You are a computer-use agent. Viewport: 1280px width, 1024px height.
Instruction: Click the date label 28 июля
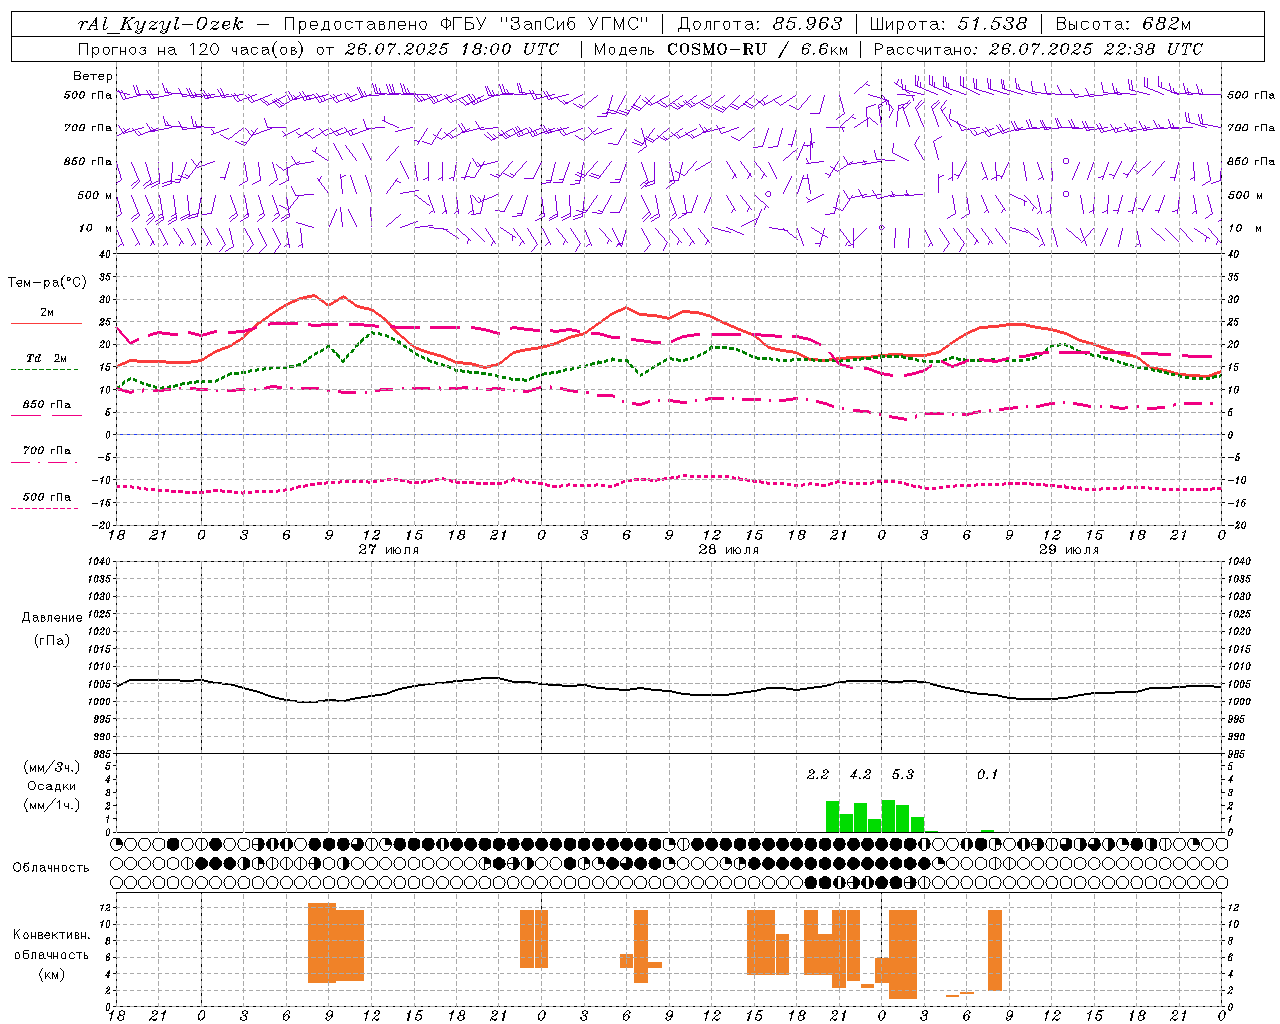(729, 550)
